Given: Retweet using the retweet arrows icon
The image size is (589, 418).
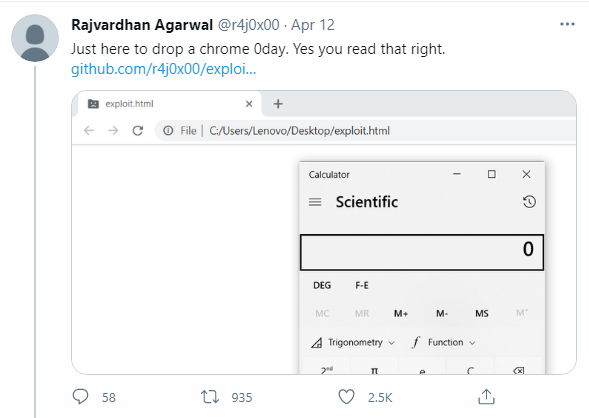Looking at the screenshot, I should tap(210, 397).
